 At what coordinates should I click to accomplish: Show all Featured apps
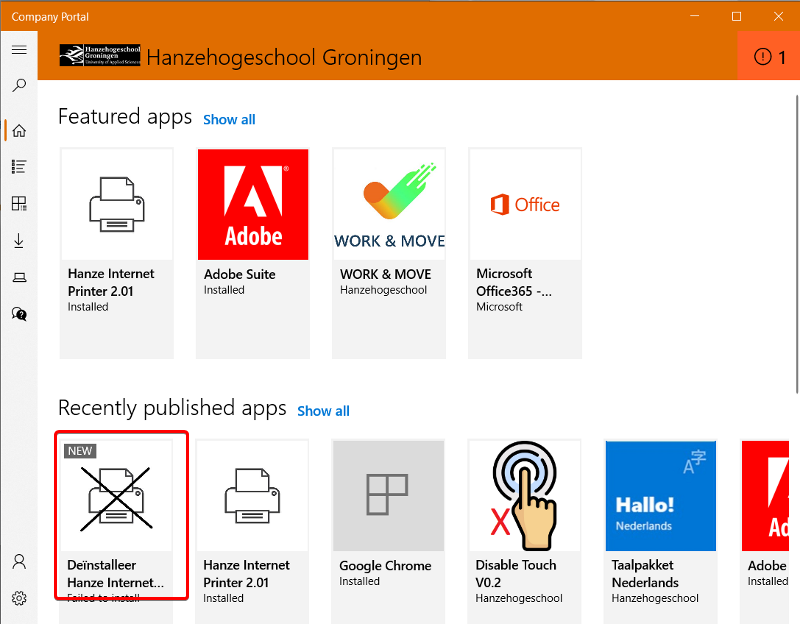(229, 119)
